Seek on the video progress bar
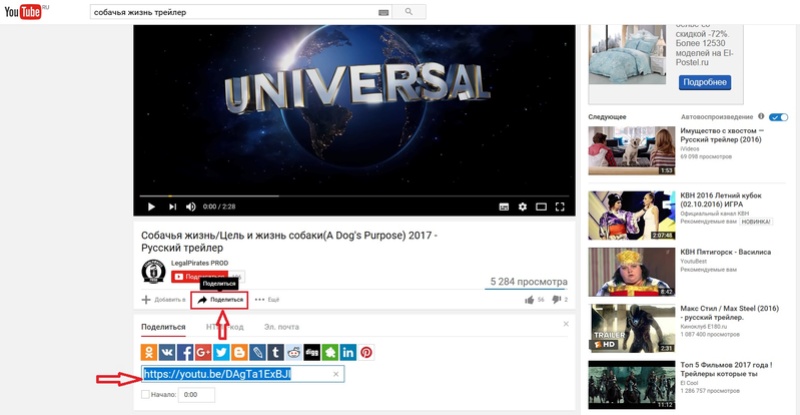800x415 pixels. 354,196
